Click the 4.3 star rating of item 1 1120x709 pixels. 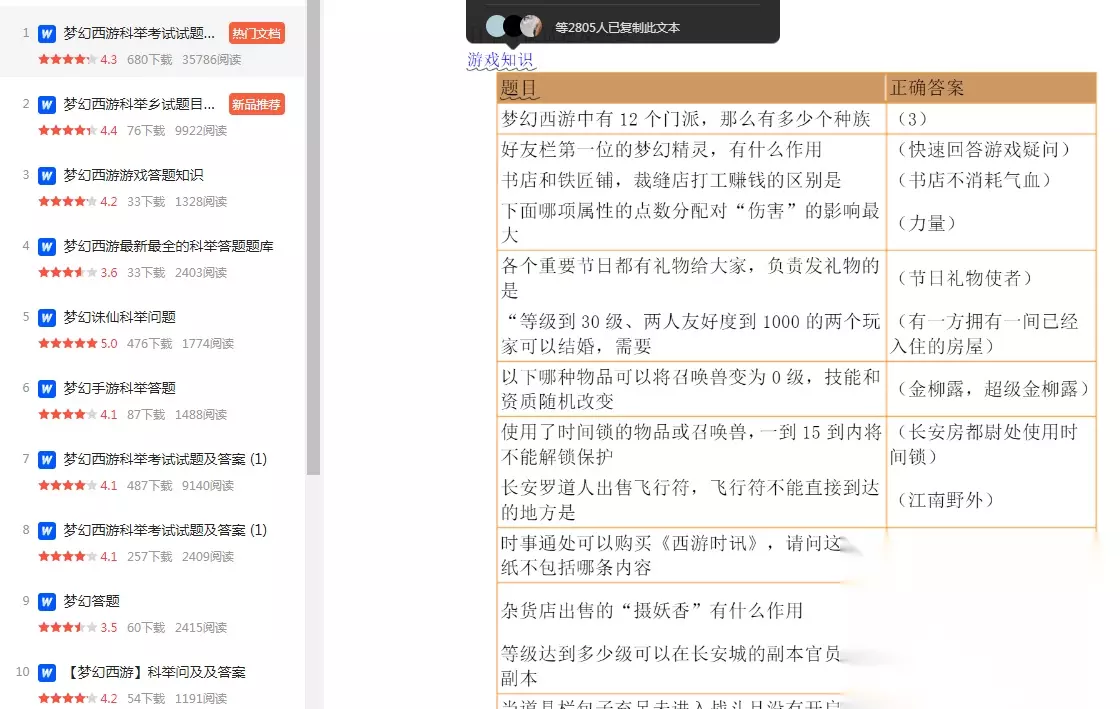pyautogui.click(x=78, y=60)
